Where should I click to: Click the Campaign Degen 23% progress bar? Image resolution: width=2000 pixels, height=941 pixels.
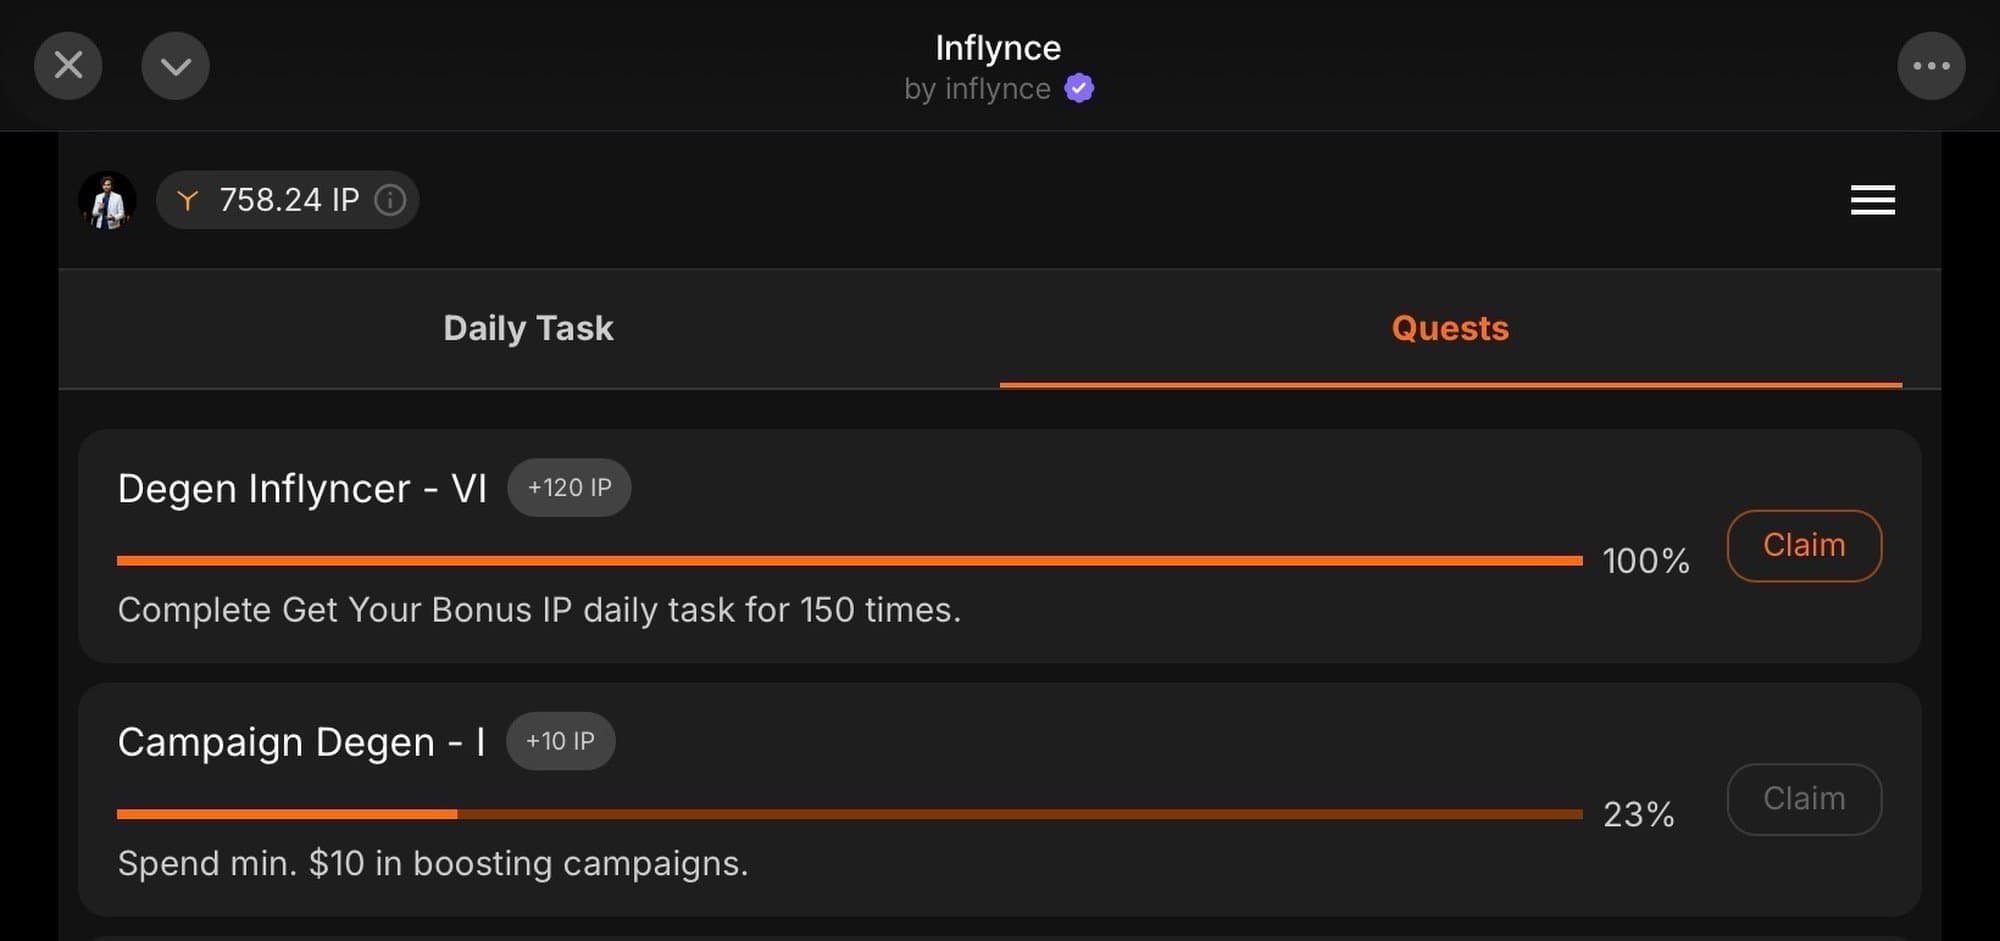click(849, 814)
